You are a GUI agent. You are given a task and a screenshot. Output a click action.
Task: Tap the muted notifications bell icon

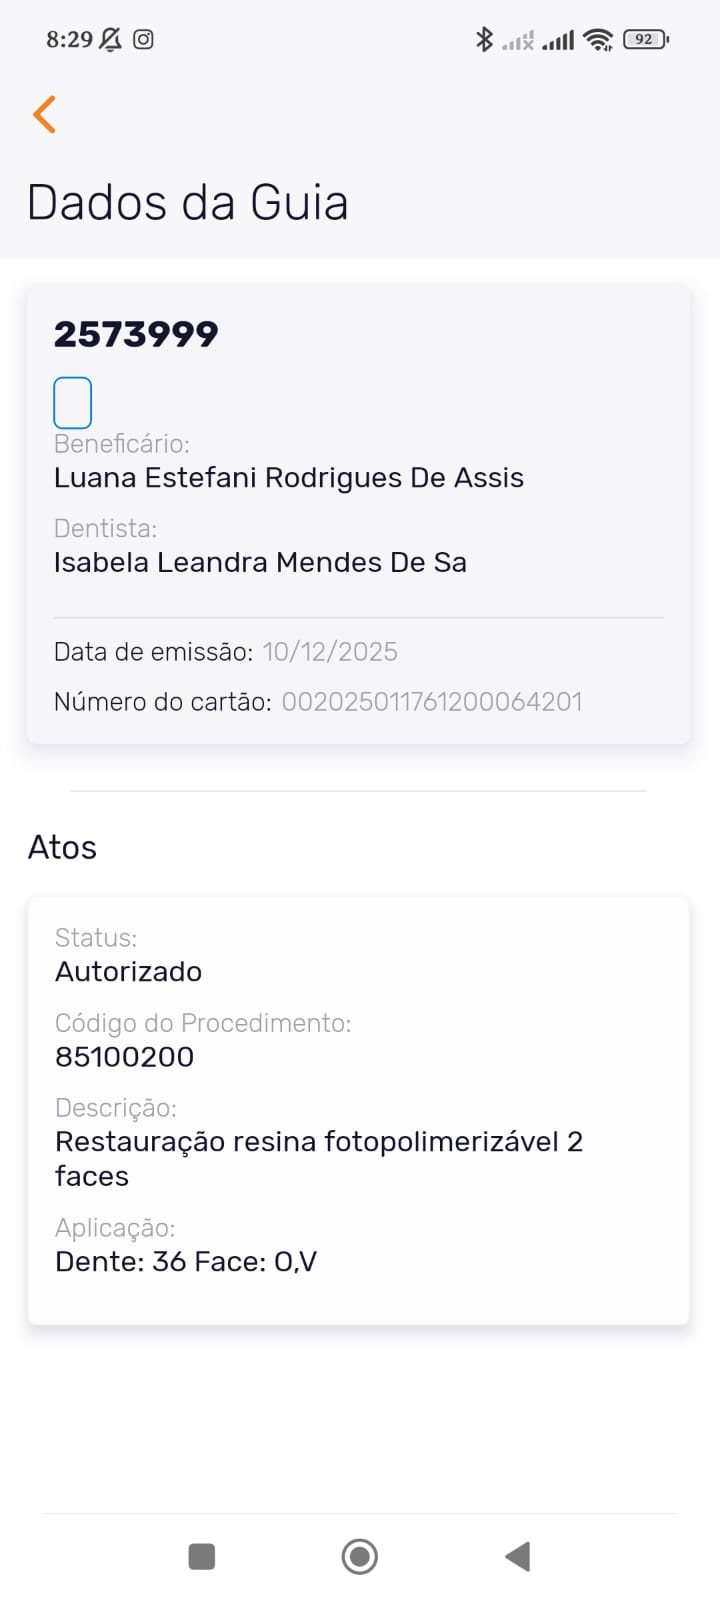coord(111,40)
